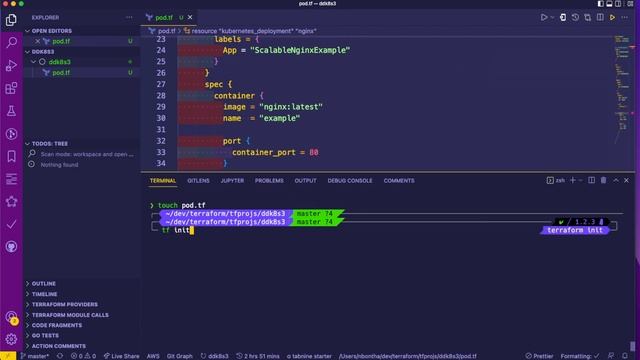This screenshot has height=360, width=640.
Task: Run the file with the play button
Action: [544, 18]
